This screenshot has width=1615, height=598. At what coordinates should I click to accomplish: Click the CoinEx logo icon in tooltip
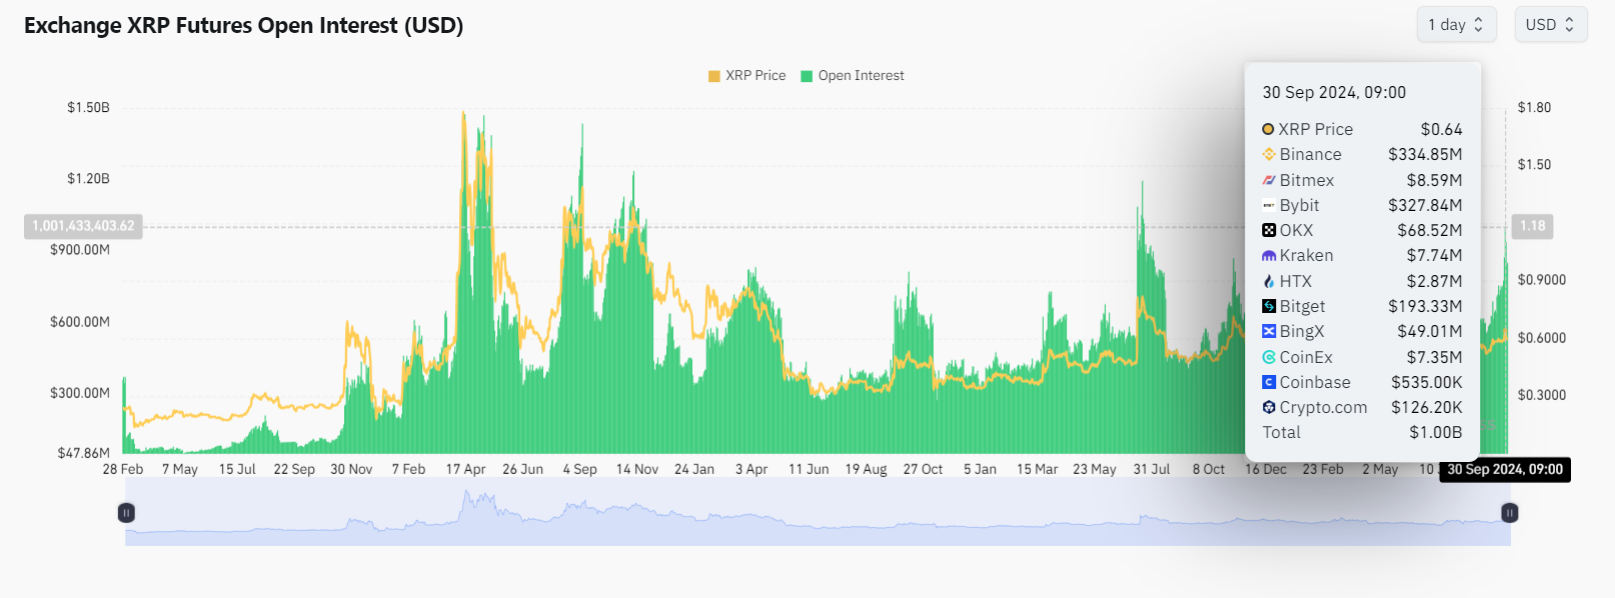[1269, 357]
